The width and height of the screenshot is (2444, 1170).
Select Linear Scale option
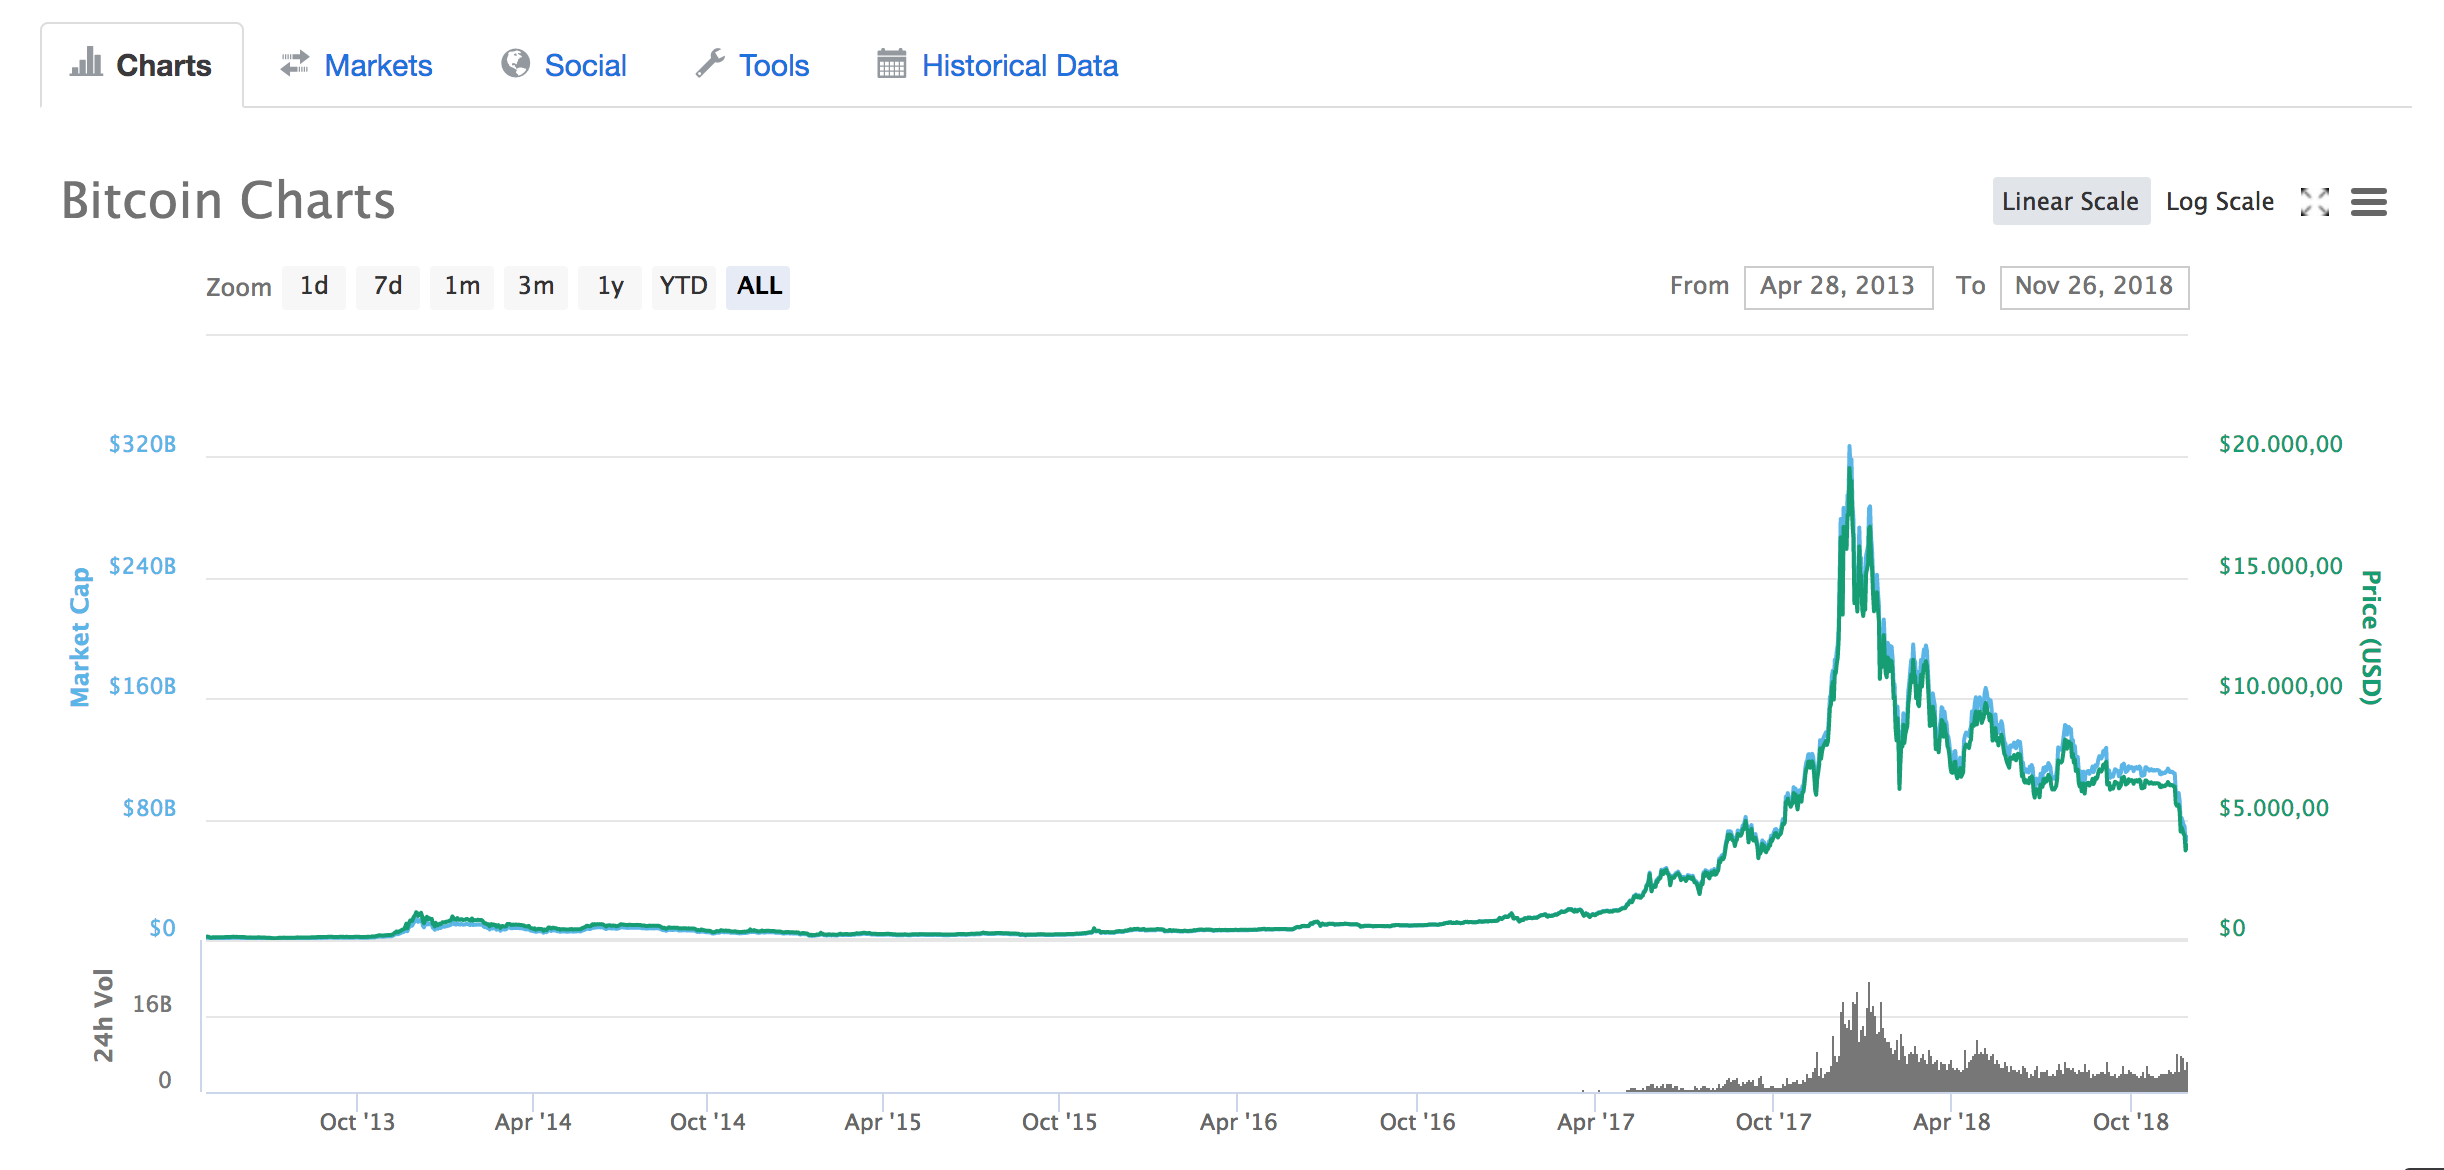pos(2070,202)
